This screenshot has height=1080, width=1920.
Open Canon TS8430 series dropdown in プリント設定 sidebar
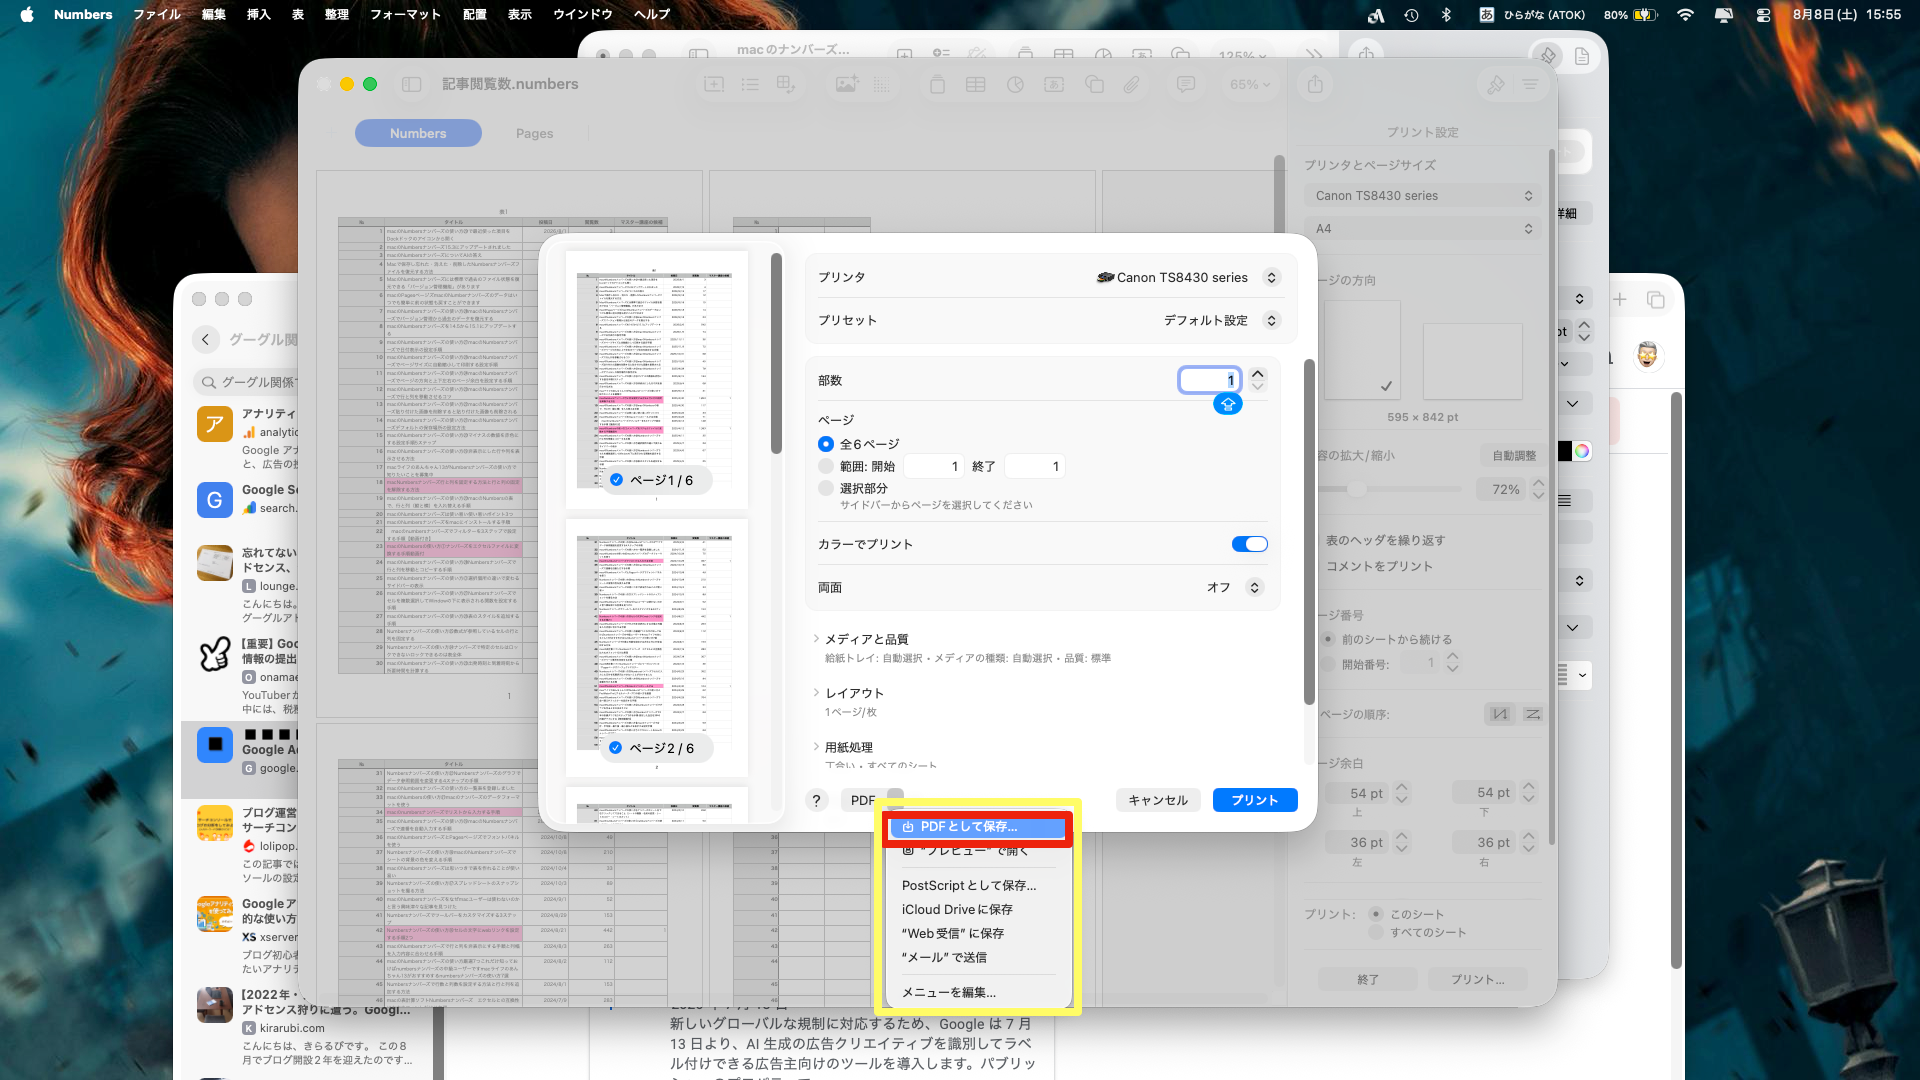coord(1423,196)
